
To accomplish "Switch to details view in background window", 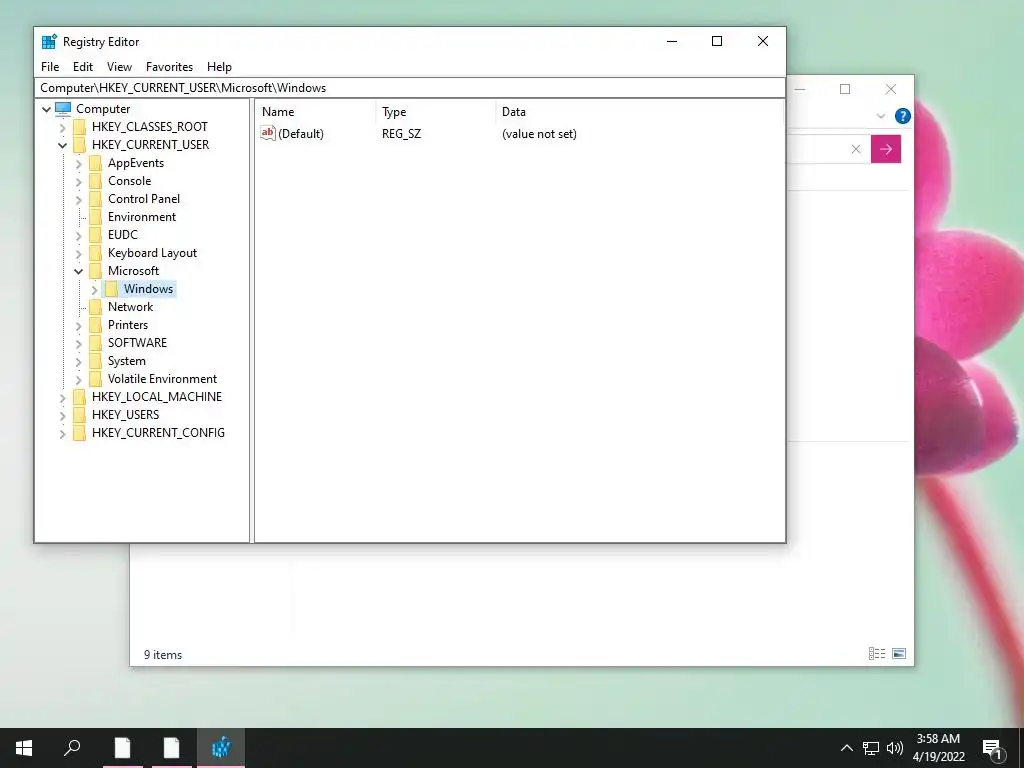I will [x=877, y=653].
